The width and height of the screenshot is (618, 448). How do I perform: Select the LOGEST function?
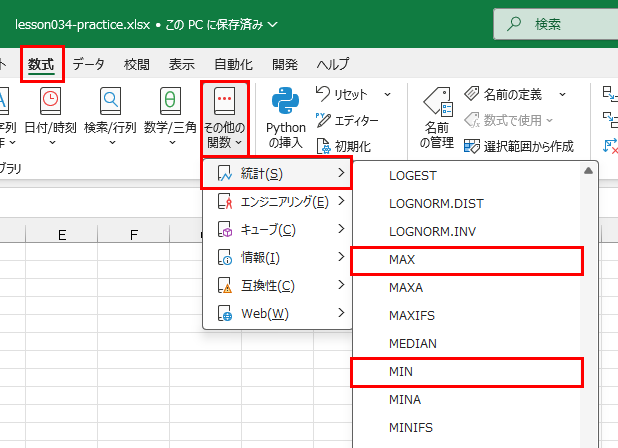pyautogui.click(x=467, y=175)
